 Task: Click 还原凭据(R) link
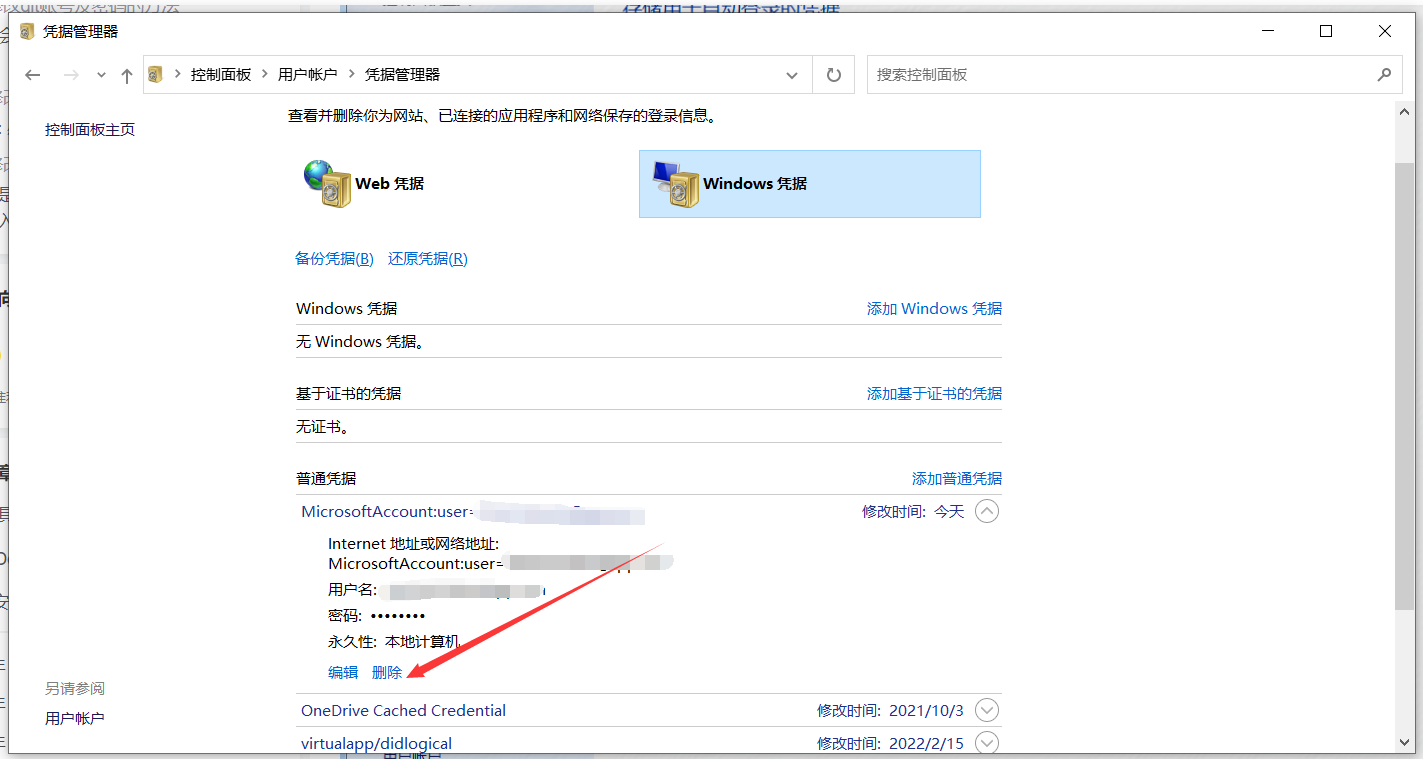pos(428,259)
